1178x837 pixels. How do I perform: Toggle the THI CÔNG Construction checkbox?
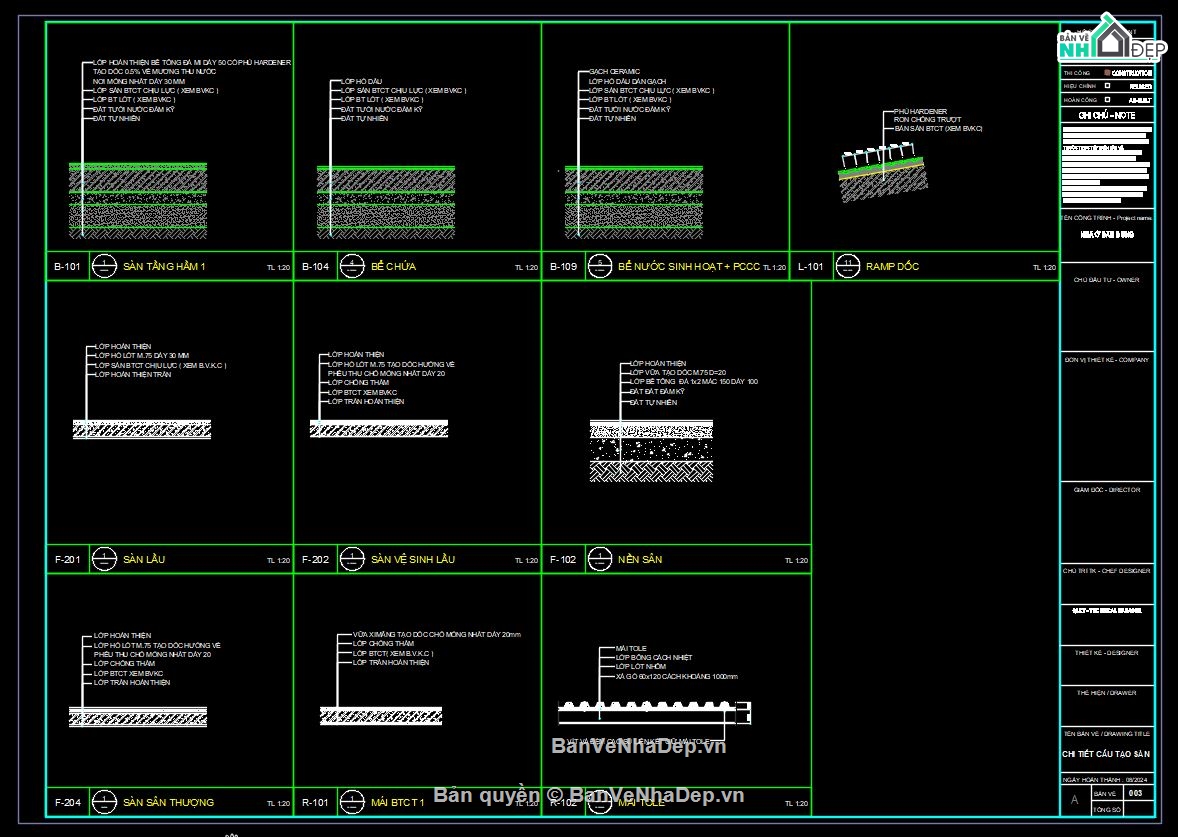click(1107, 73)
